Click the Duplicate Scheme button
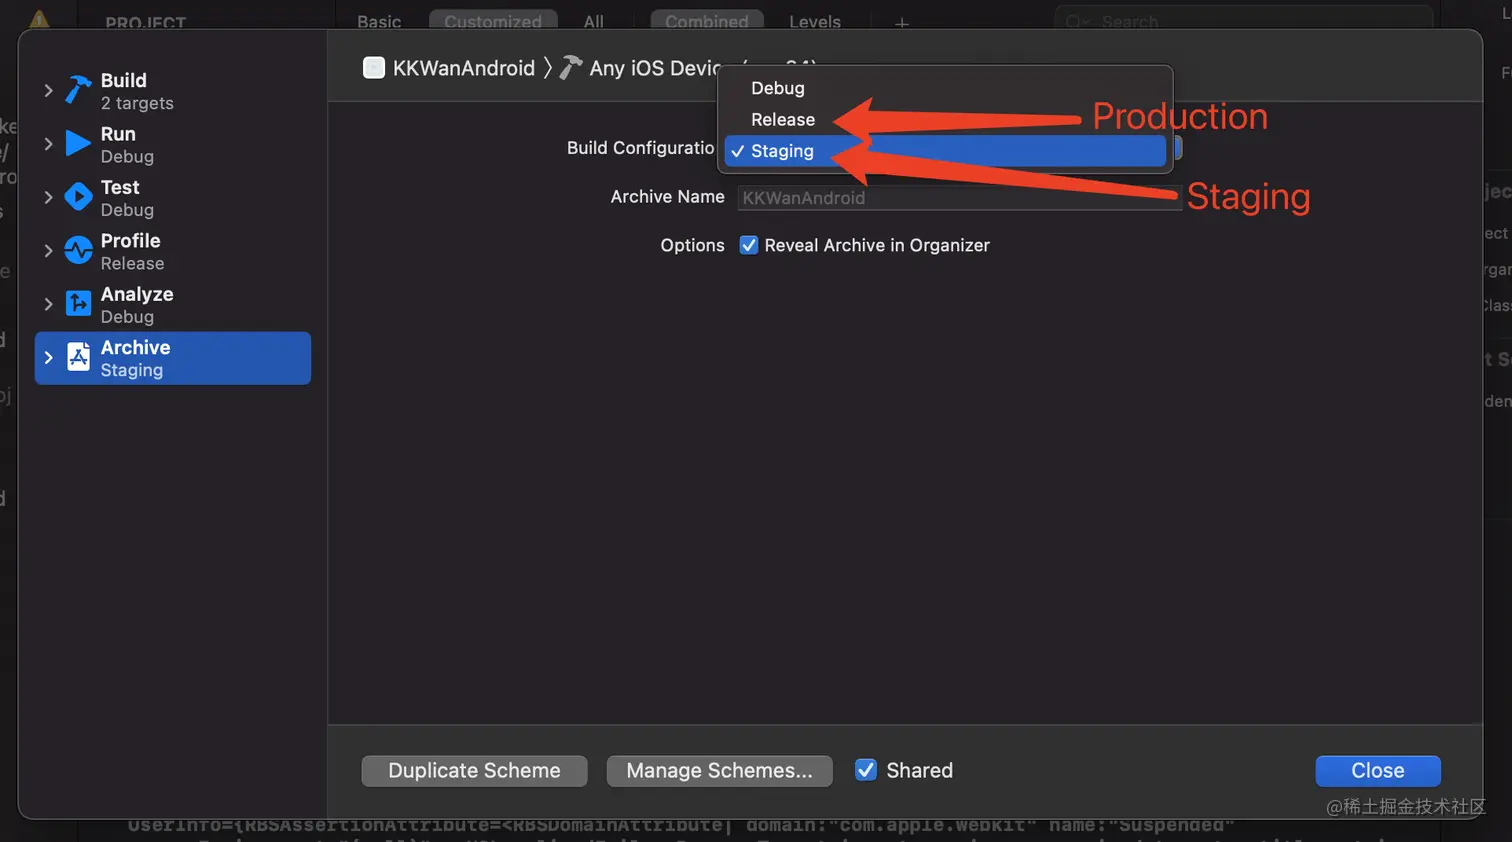 tap(474, 771)
